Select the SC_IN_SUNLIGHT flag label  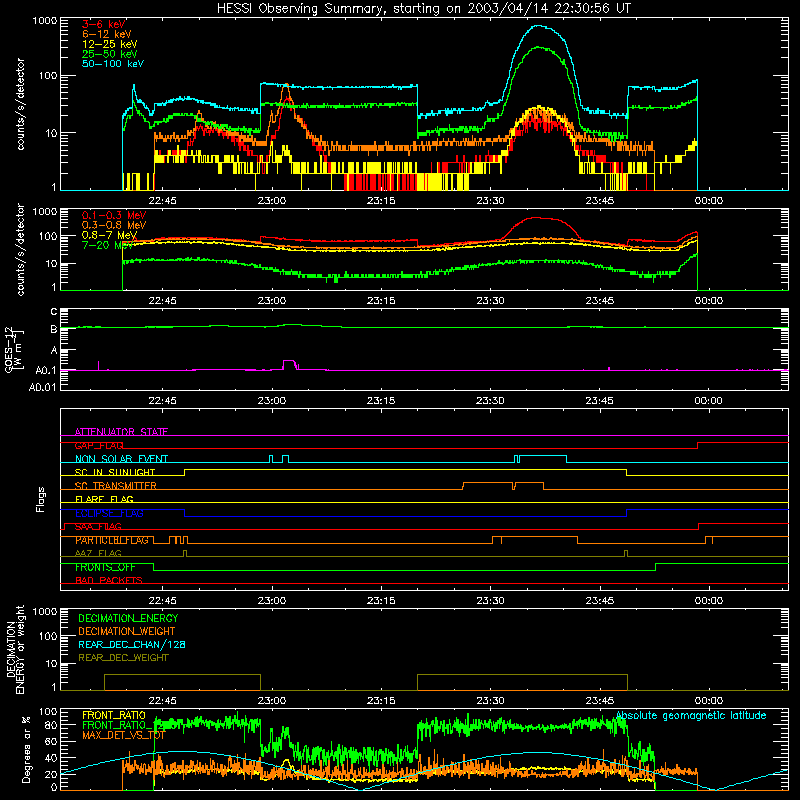[115, 472]
